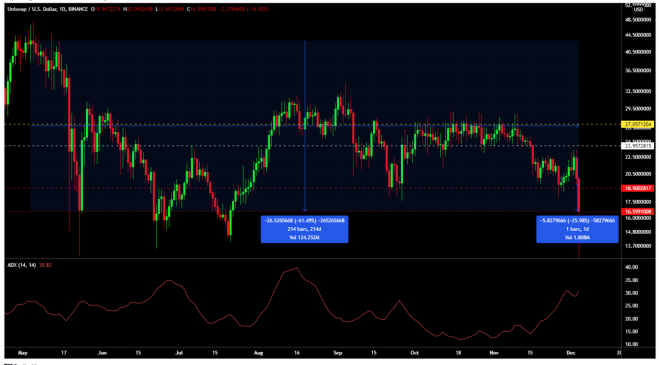Click the 40.5000000 price axis tick
660x365 pixels.
639,52
